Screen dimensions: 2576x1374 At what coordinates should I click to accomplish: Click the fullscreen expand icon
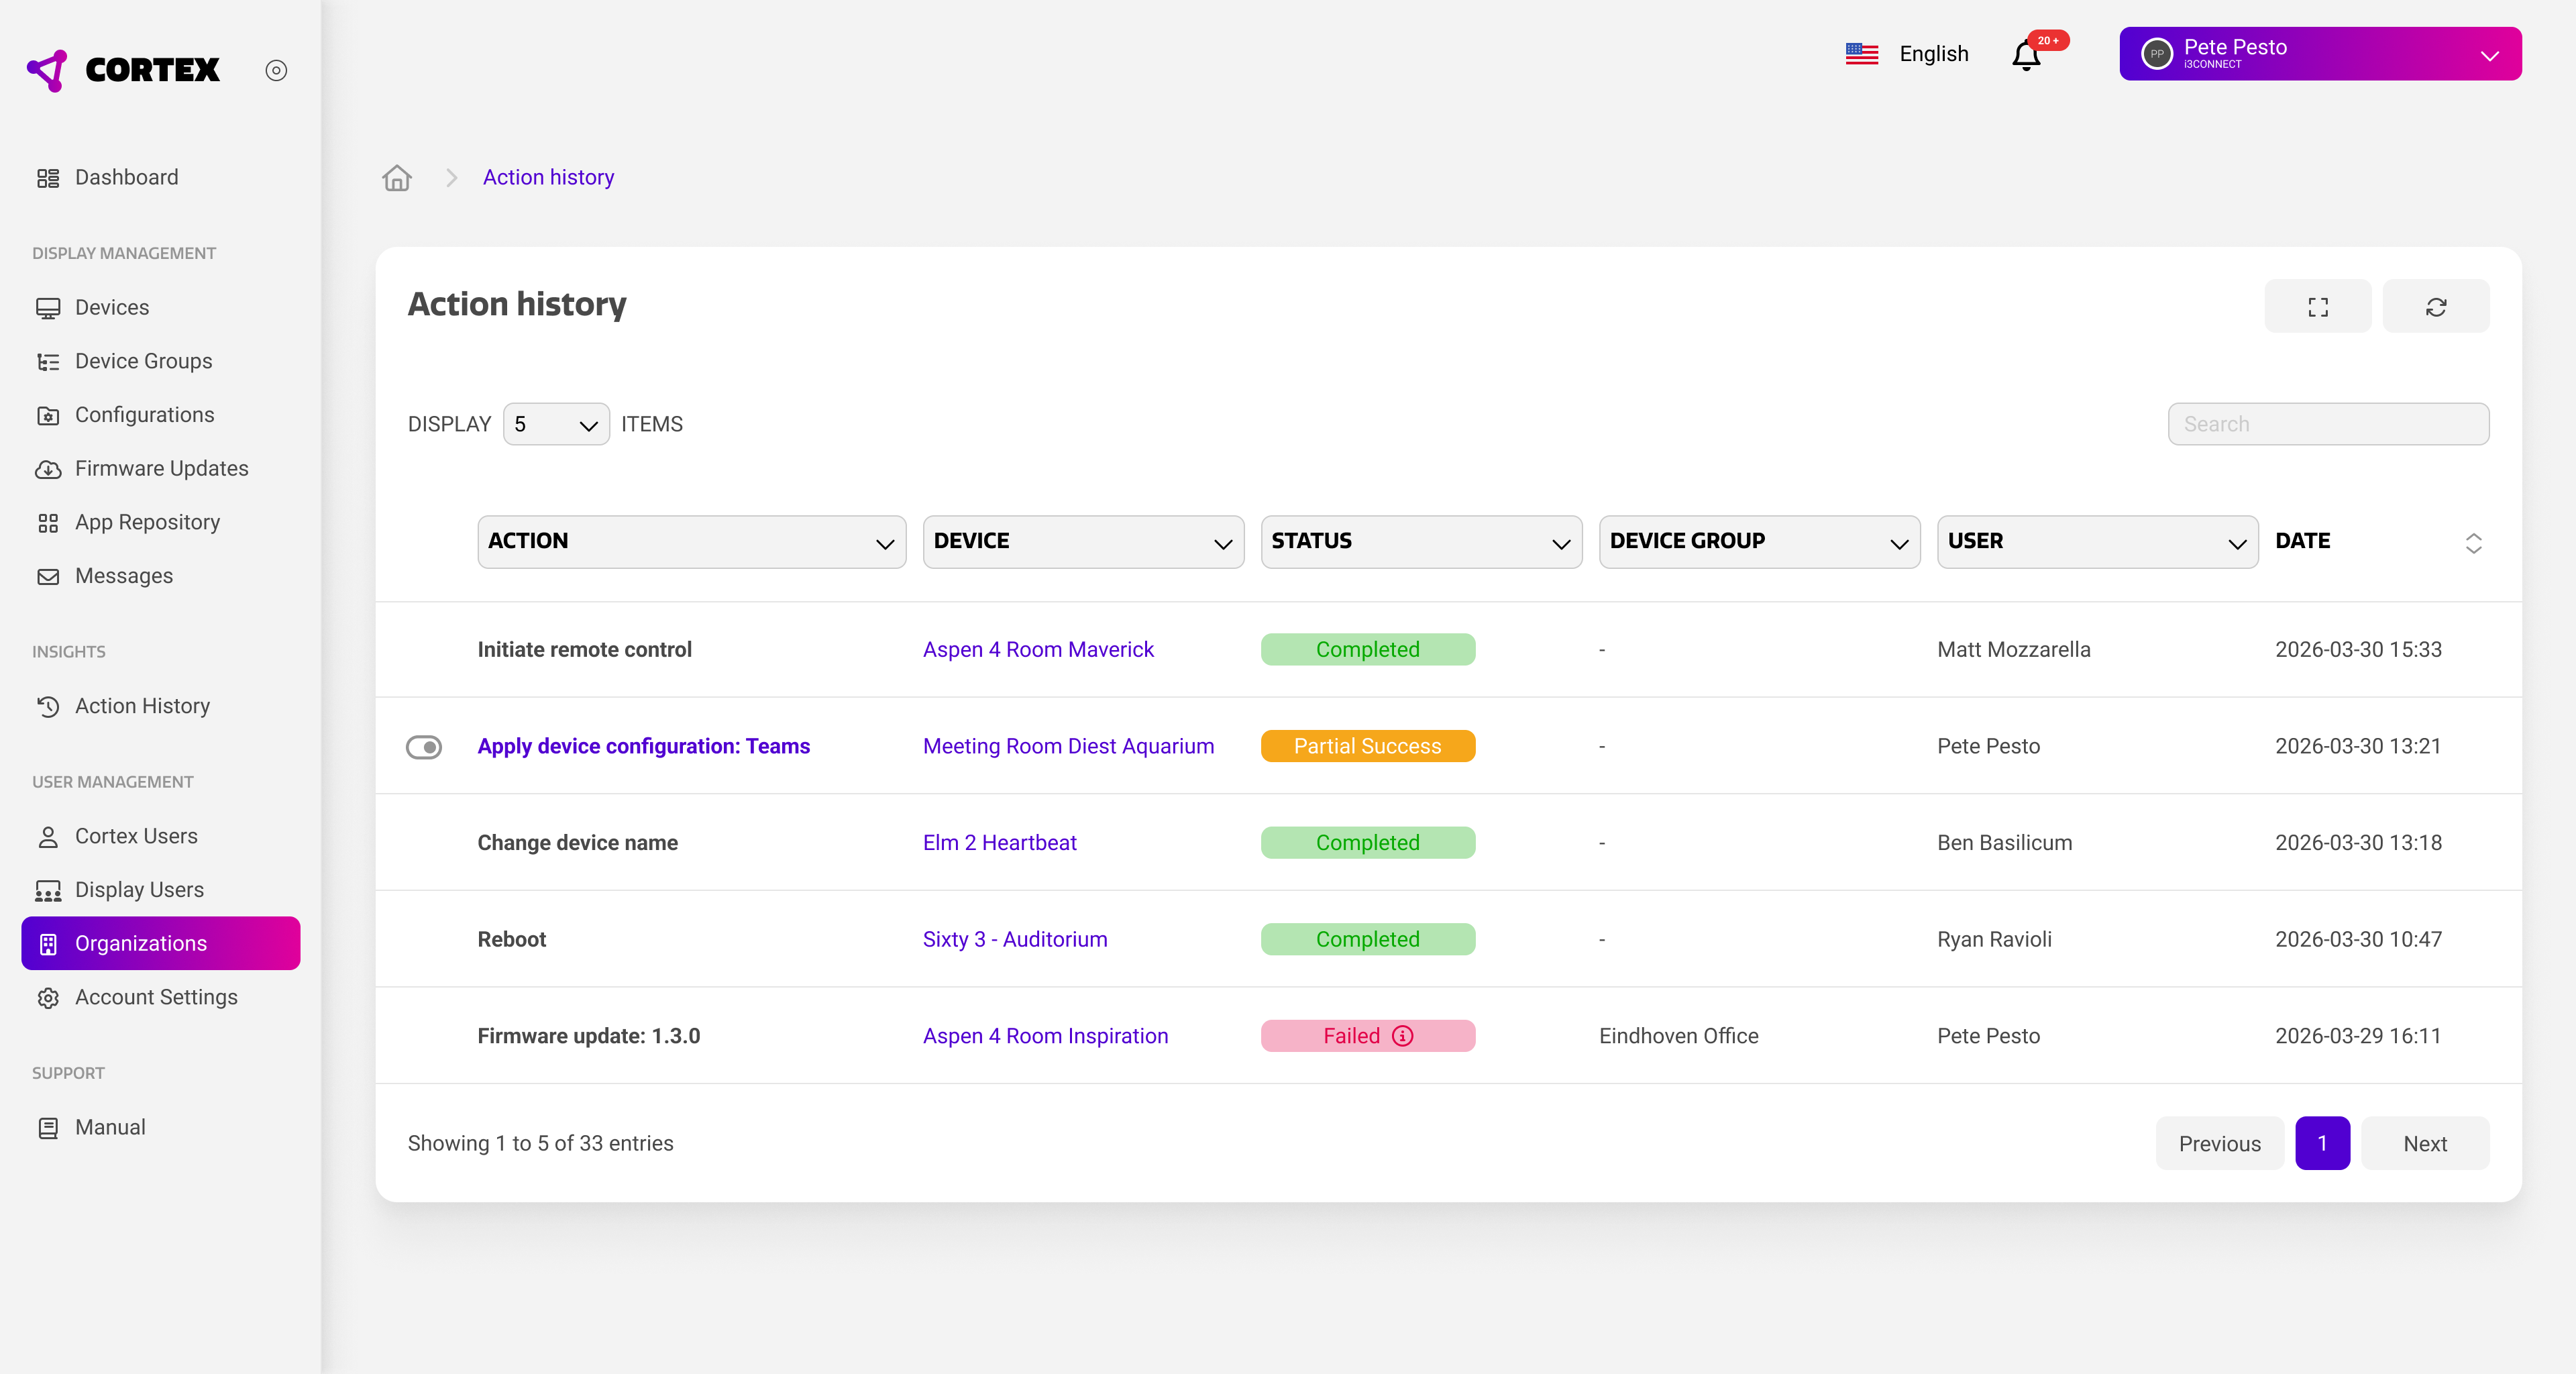coord(2317,307)
